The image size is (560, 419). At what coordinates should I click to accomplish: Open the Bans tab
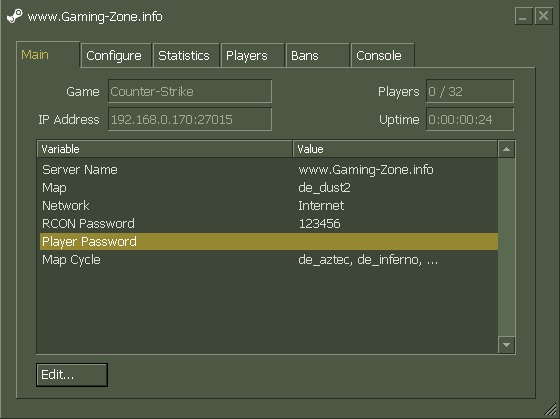[318, 55]
